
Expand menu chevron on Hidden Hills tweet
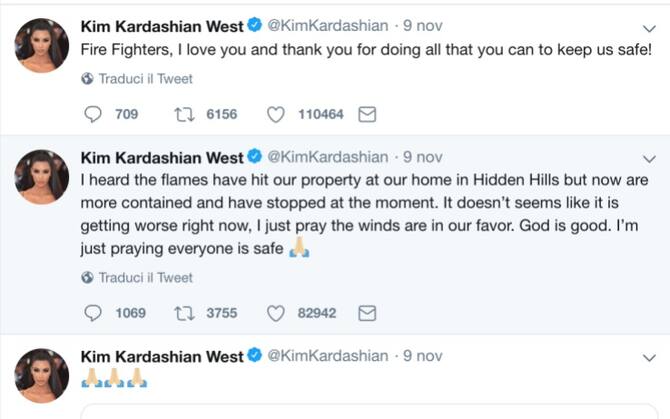point(649,159)
